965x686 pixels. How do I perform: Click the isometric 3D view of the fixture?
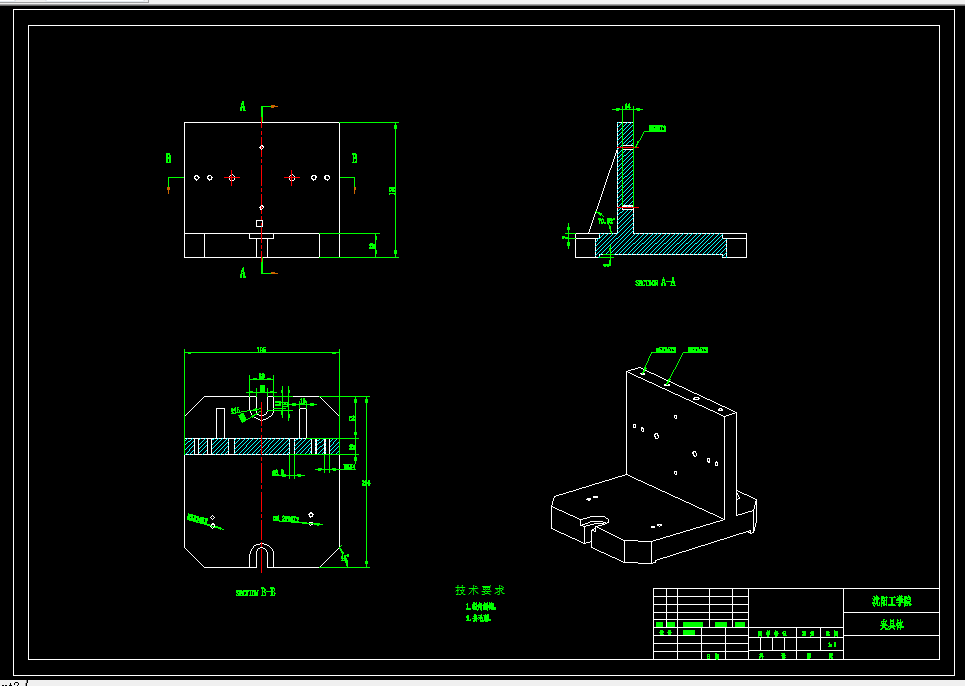pyautogui.click(x=654, y=465)
